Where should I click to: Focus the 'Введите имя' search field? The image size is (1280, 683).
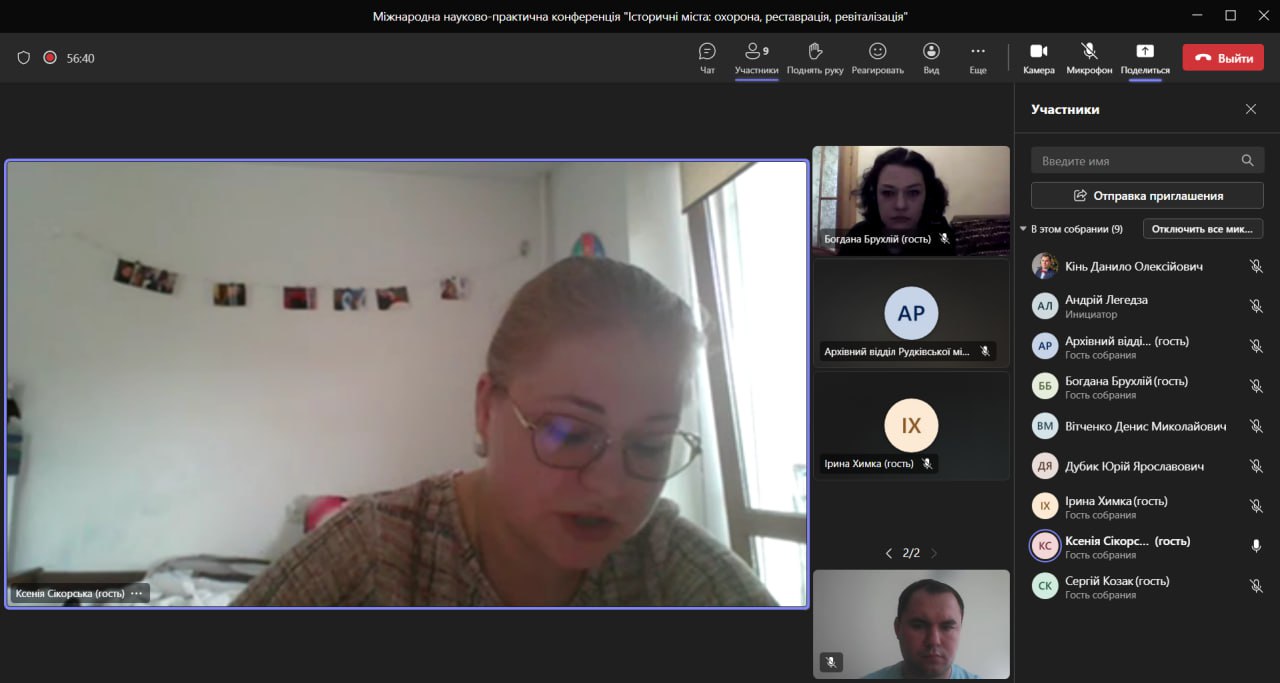1147,160
